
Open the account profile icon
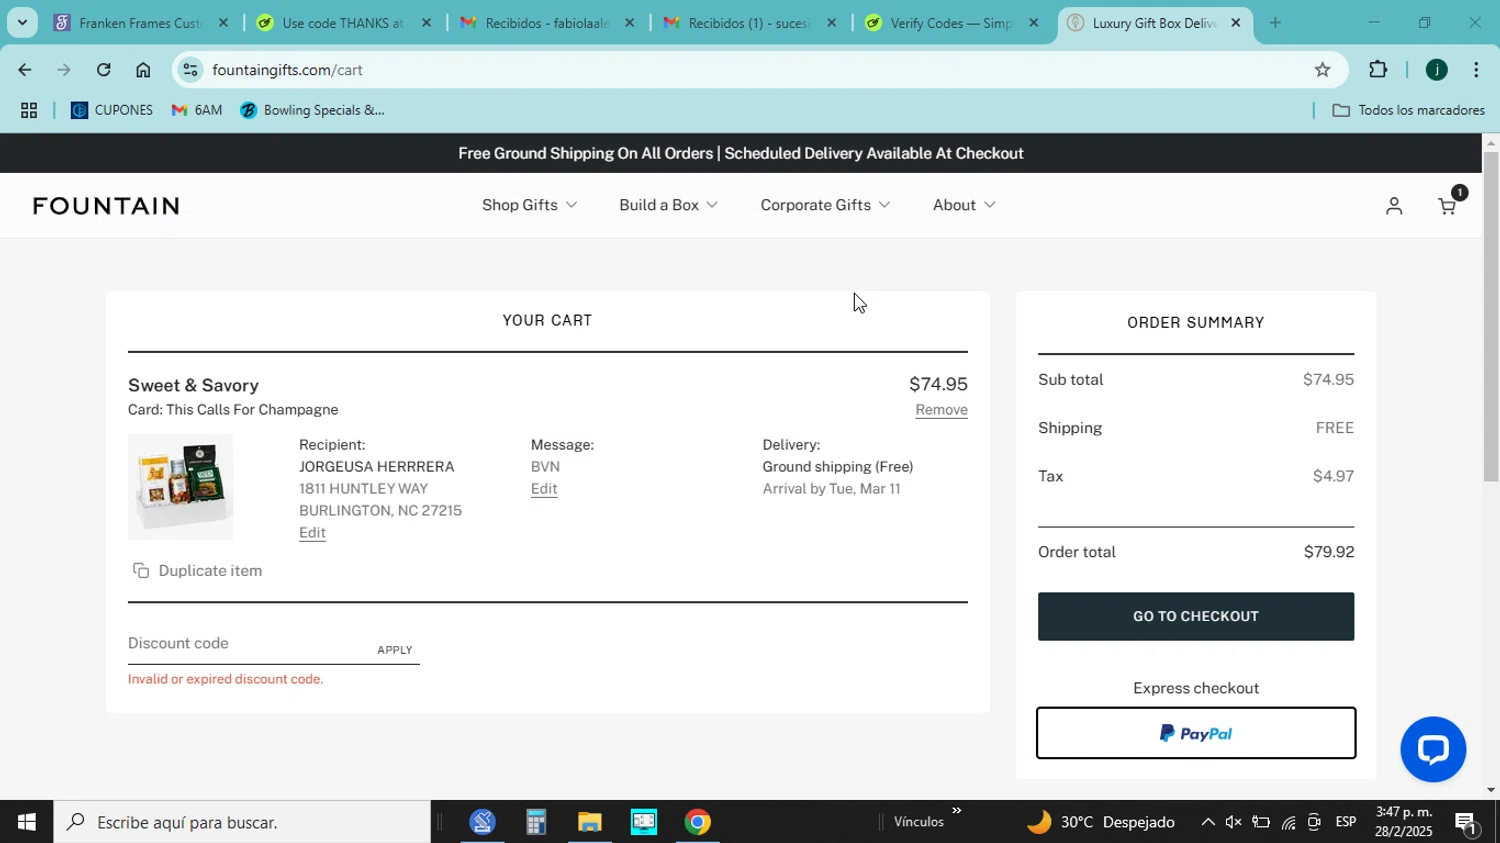coord(1394,206)
